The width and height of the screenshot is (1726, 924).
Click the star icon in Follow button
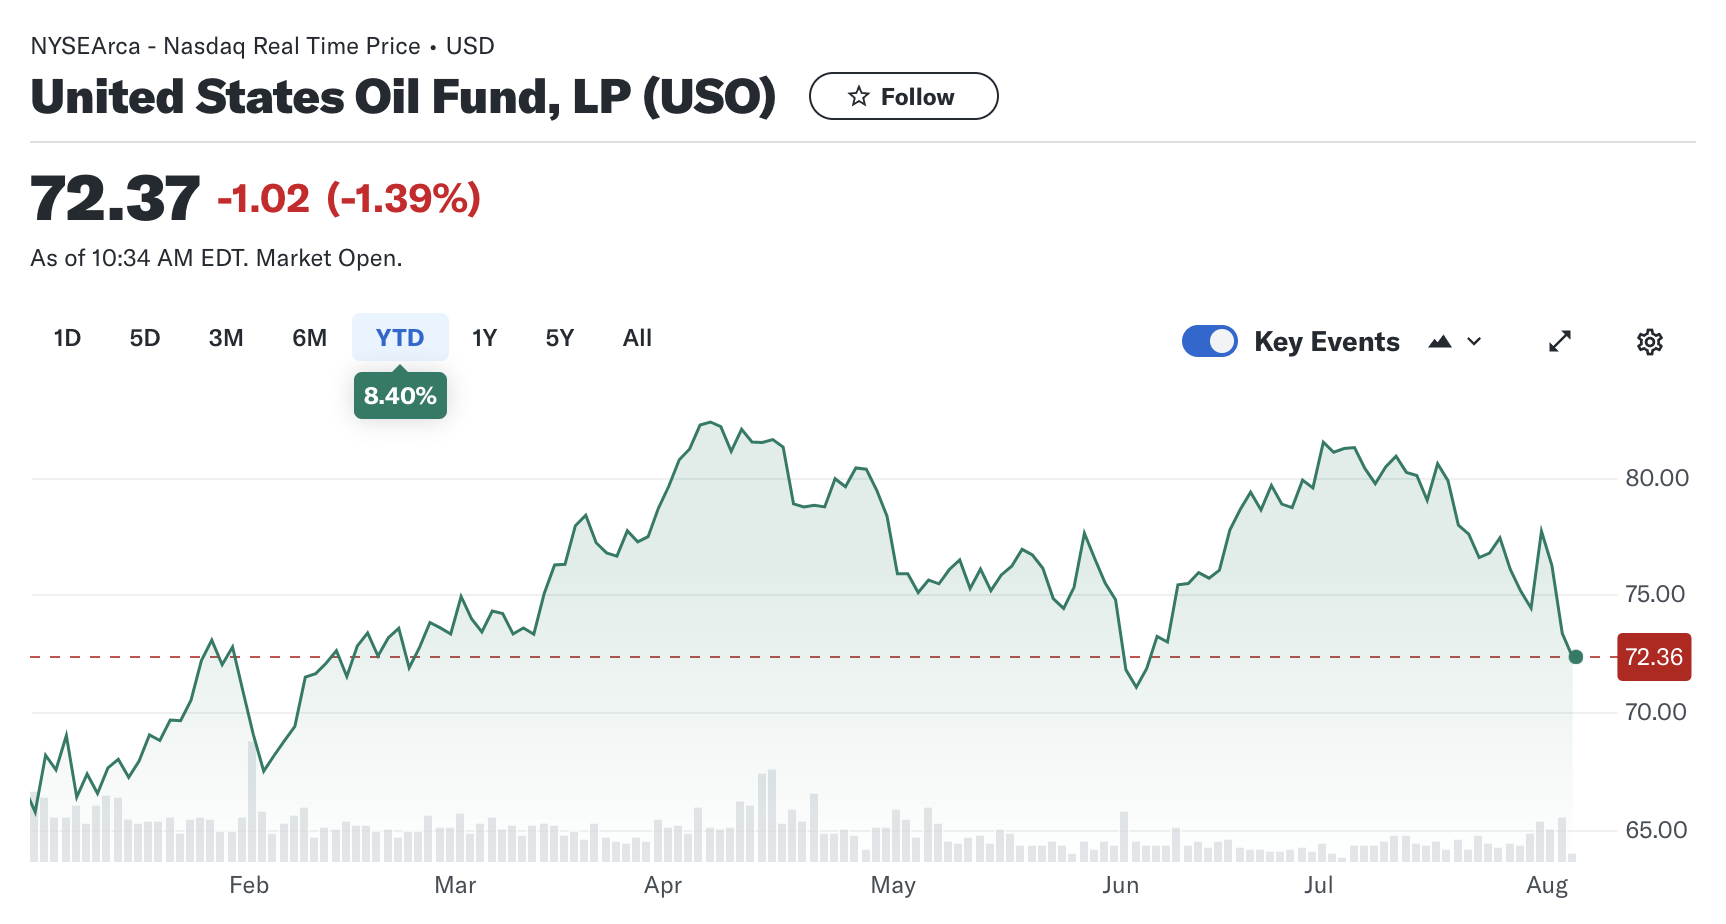tap(858, 96)
